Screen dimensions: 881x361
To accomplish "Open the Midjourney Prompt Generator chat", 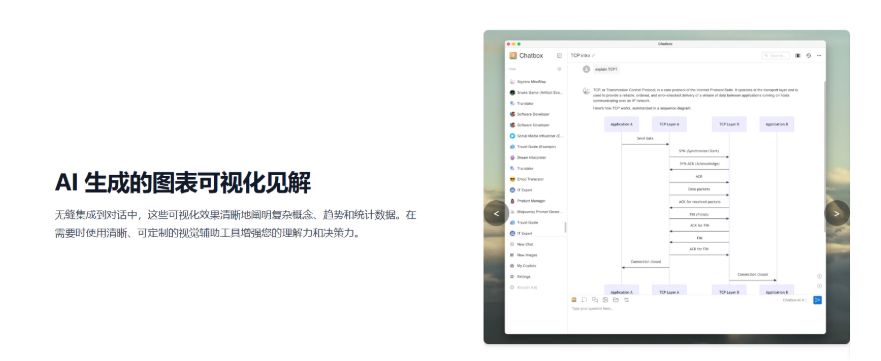I will [x=537, y=212].
